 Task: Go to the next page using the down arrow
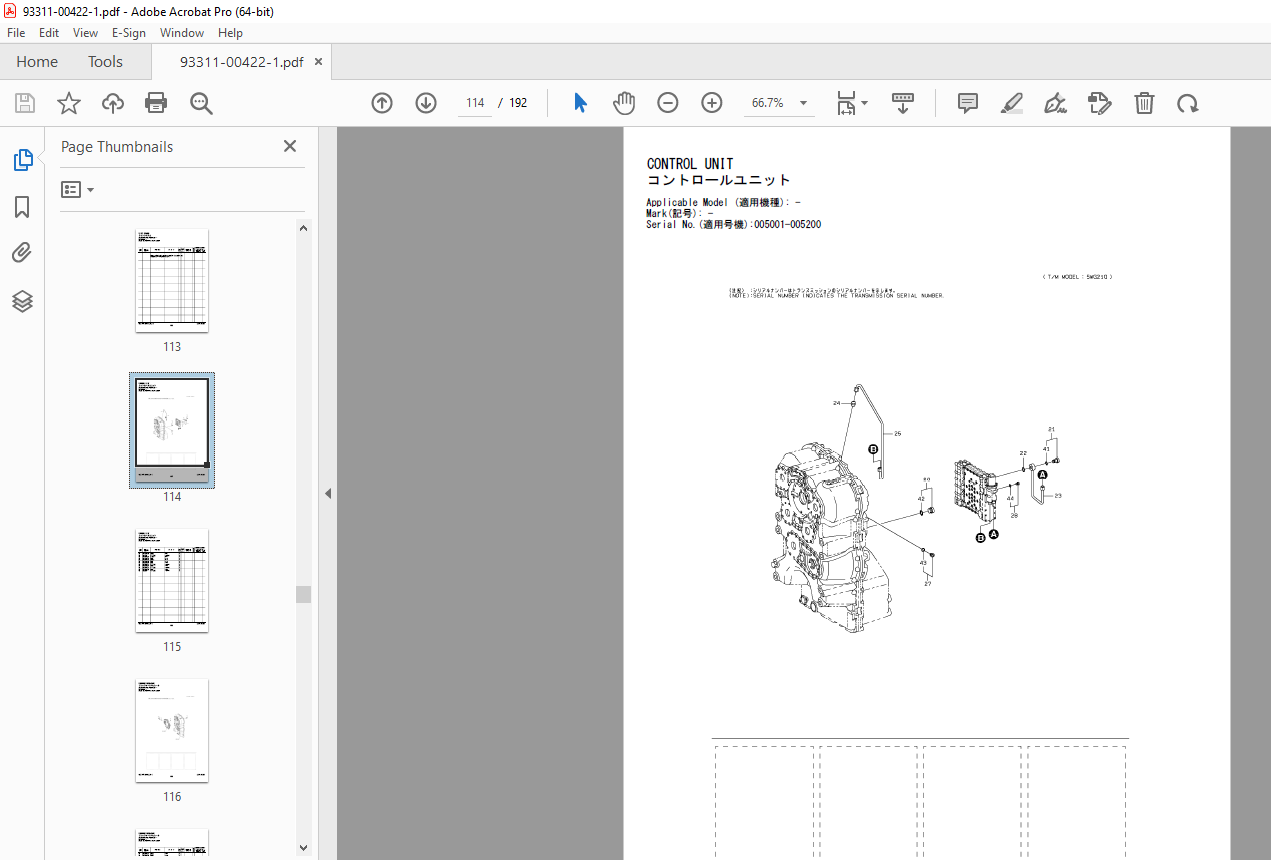(x=426, y=103)
